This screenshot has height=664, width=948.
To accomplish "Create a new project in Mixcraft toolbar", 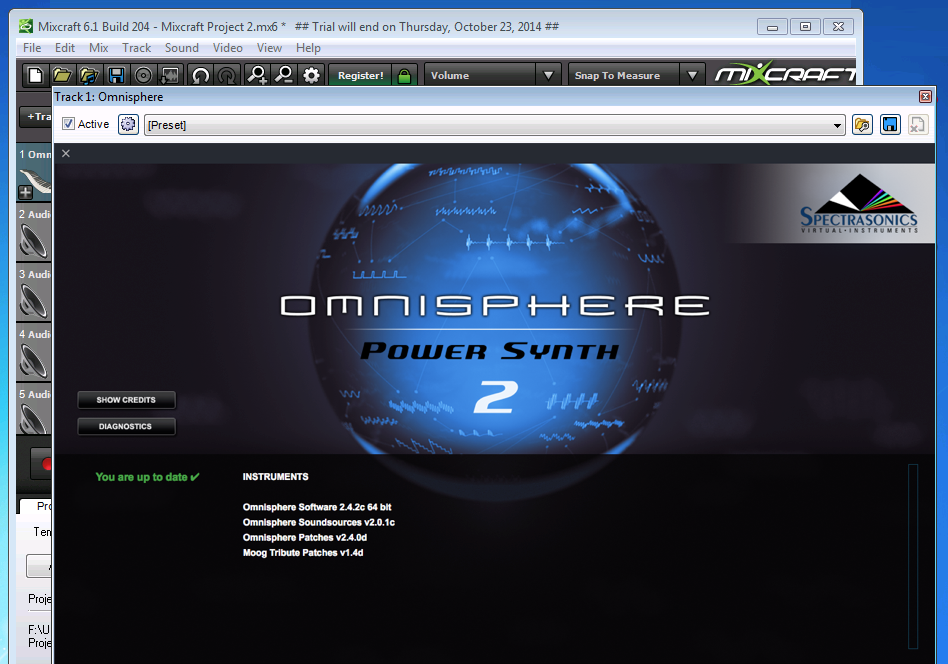I will pyautogui.click(x=36, y=76).
